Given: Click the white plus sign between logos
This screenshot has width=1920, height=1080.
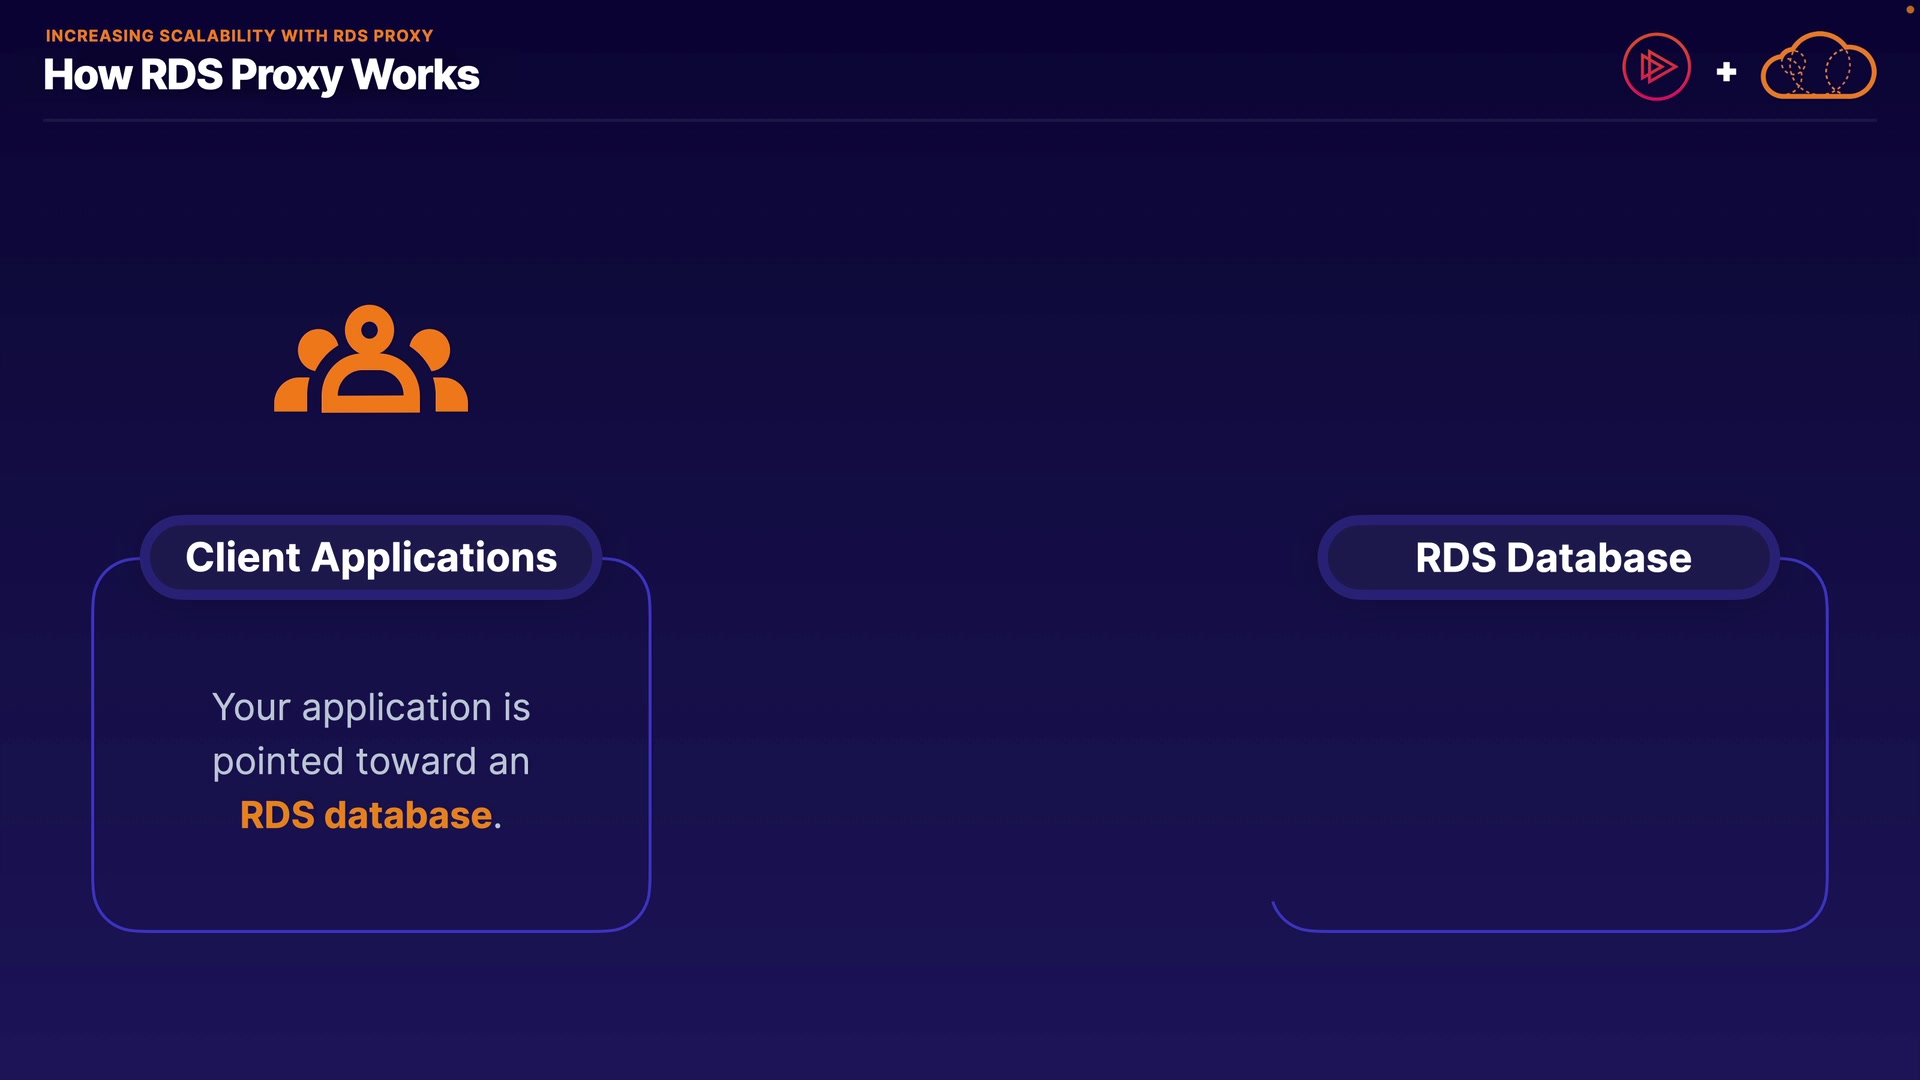Looking at the screenshot, I should pyautogui.click(x=1726, y=72).
